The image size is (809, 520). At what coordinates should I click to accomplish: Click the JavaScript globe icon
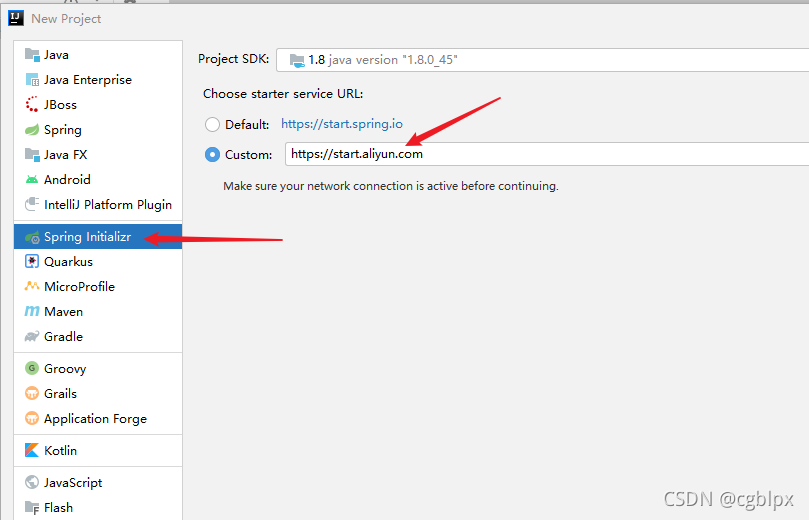point(32,482)
